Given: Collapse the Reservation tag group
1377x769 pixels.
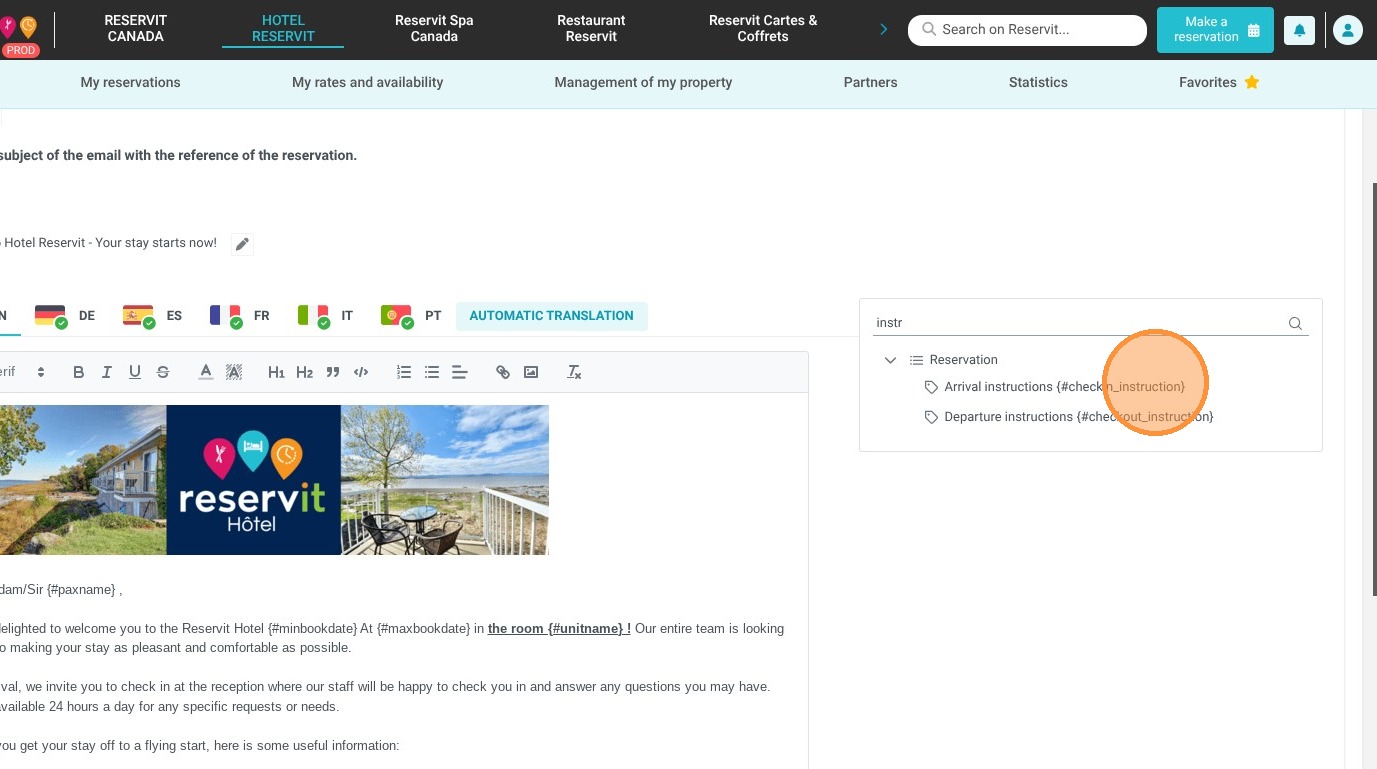Looking at the screenshot, I should [x=890, y=360].
